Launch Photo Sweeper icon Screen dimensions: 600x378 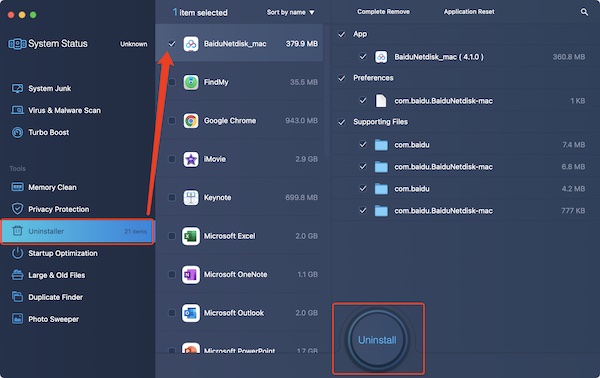pos(17,319)
